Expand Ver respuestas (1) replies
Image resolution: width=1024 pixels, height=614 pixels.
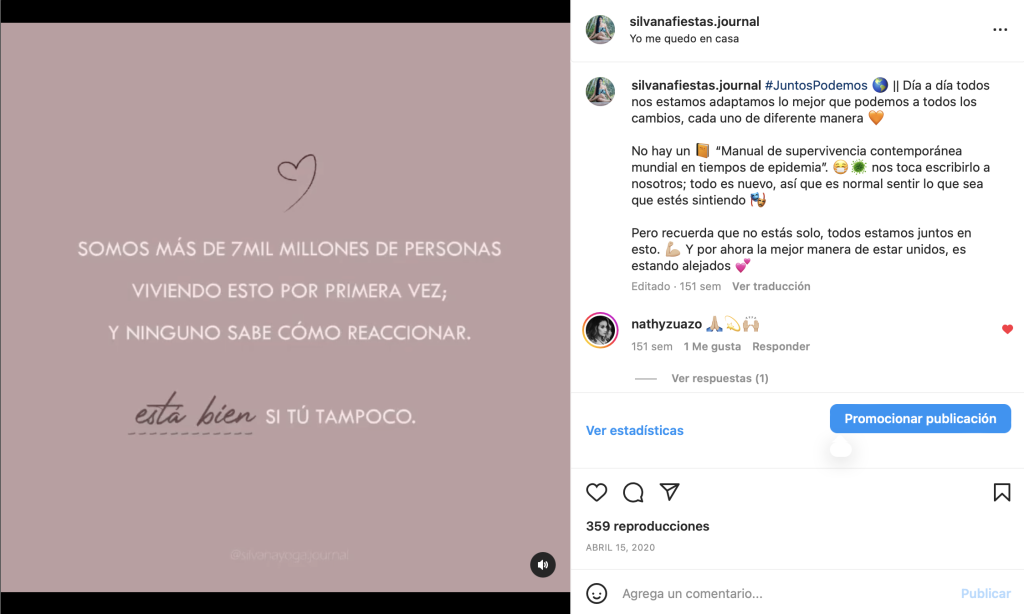click(x=720, y=378)
